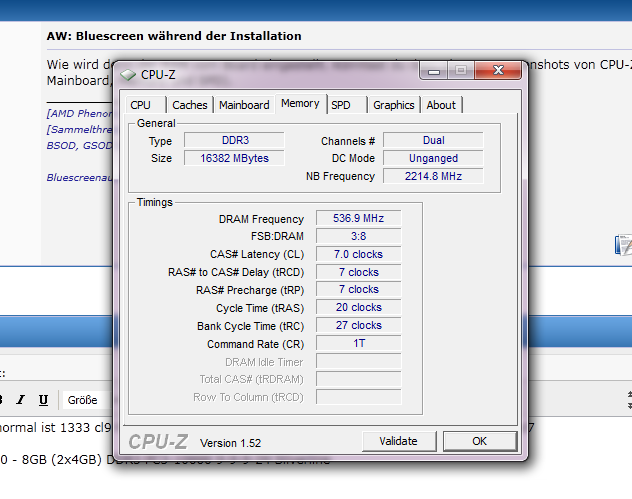
Task: Select the DDR3 type value
Action: pos(234,140)
